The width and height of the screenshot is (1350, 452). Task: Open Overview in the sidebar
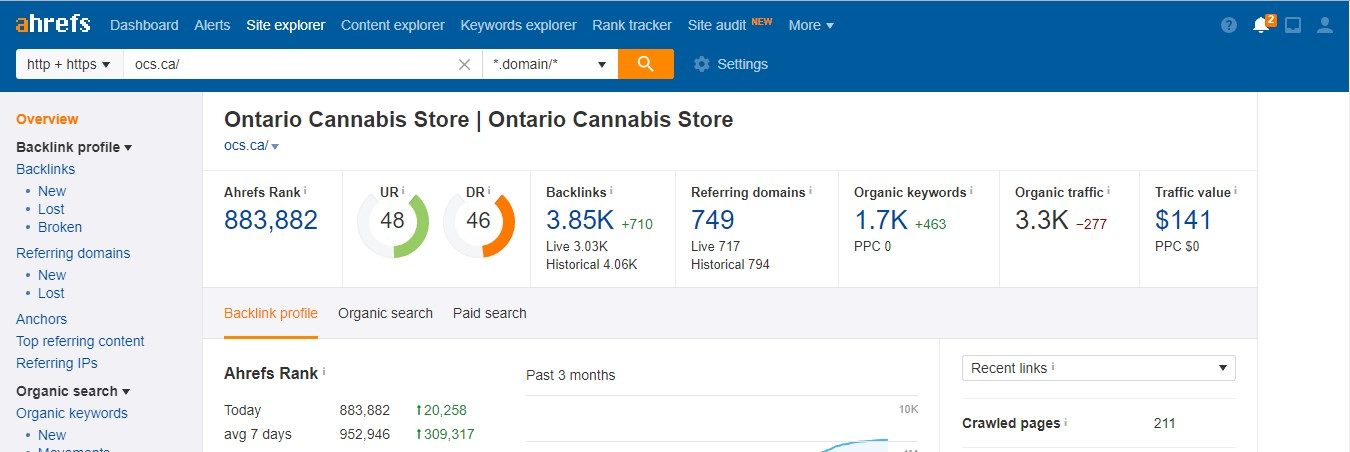point(47,119)
